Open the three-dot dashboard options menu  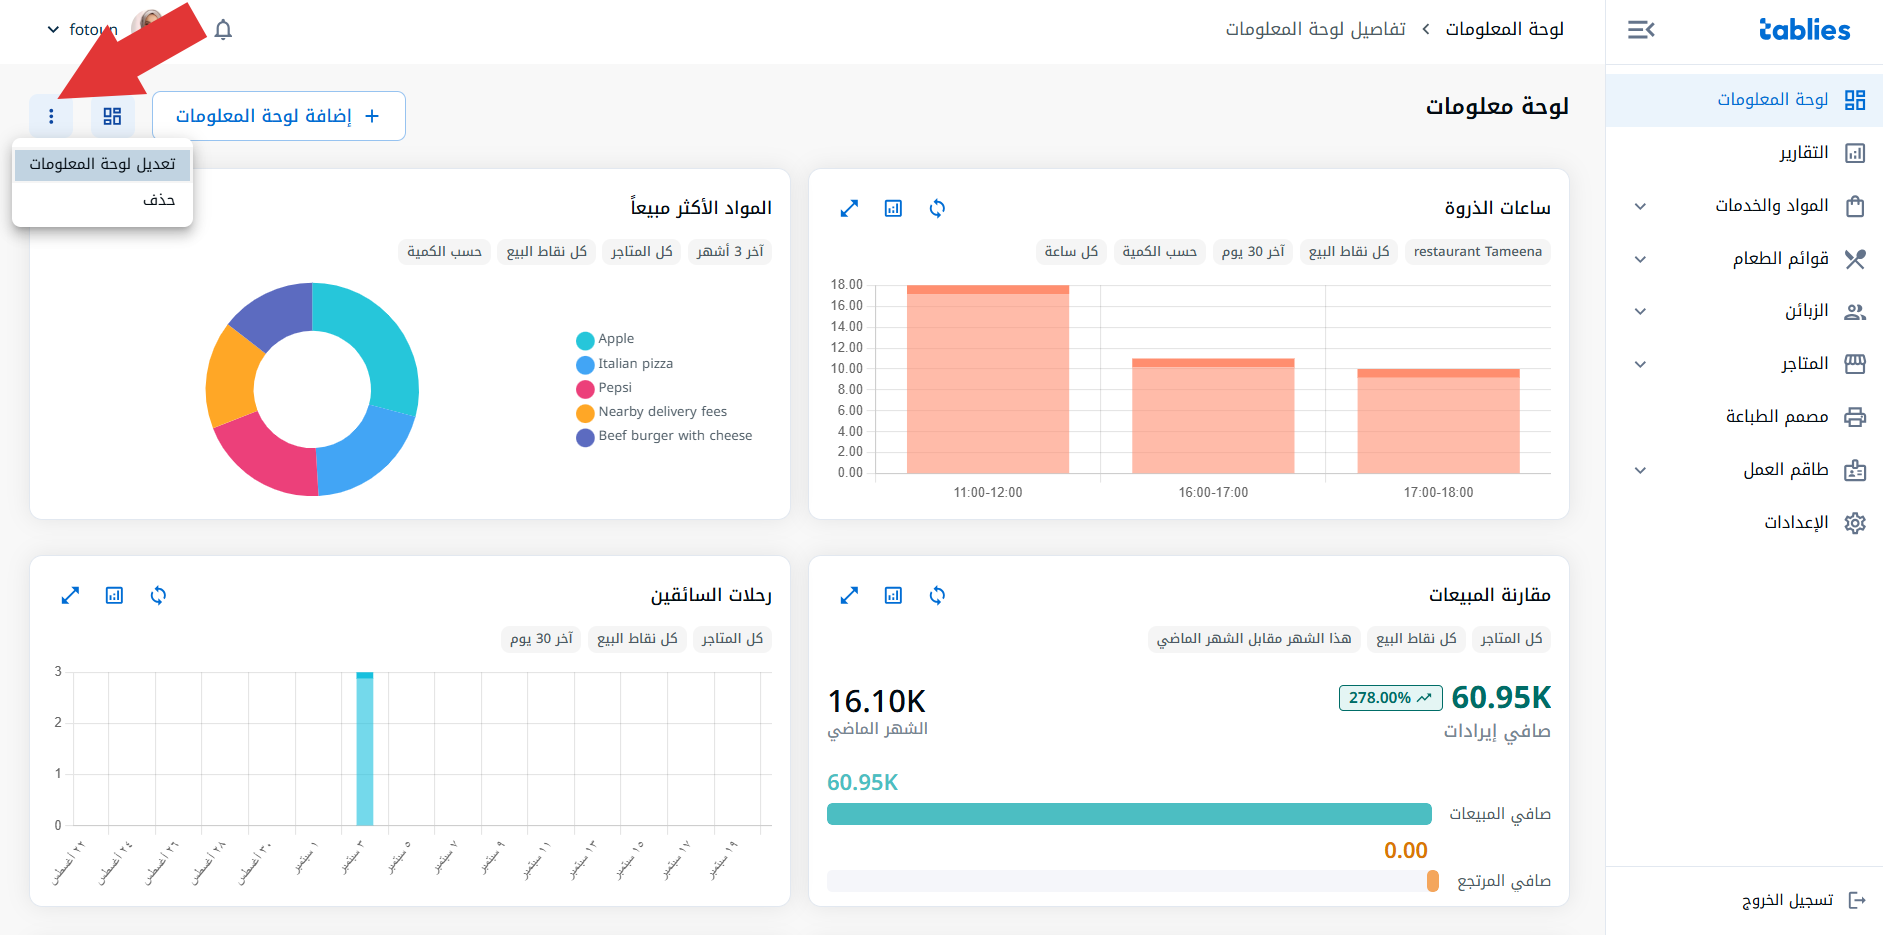(x=51, y=116)
